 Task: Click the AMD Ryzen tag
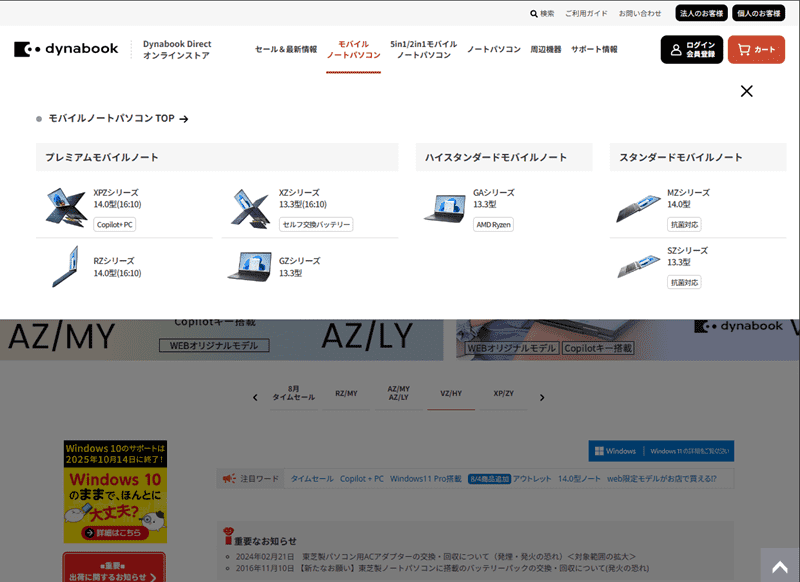(x=493, y=224)
